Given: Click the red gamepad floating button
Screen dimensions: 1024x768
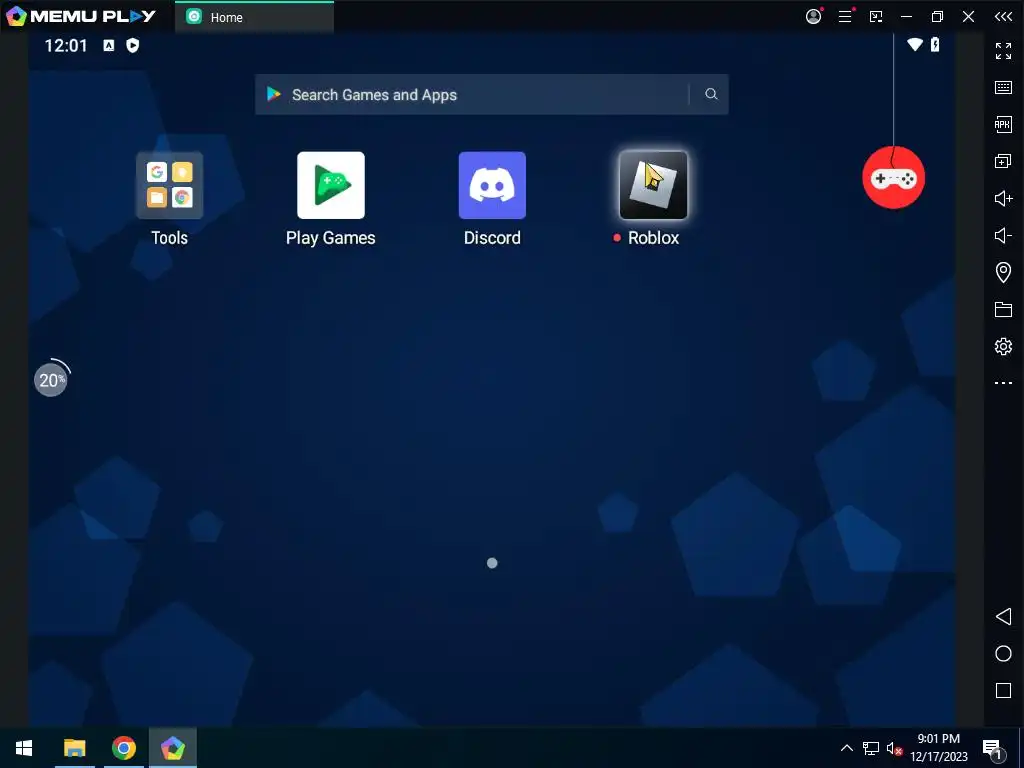Looking at the screenshot, I should [x=893, y=178].
